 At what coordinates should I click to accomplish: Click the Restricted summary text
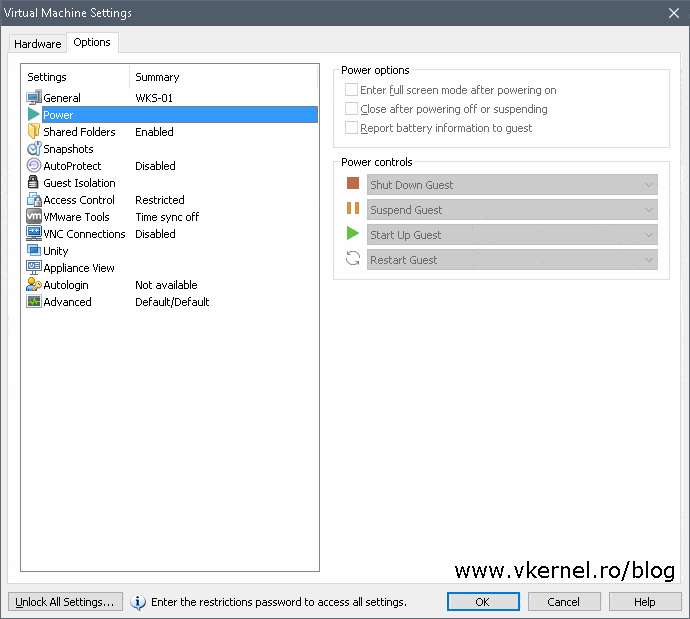click(160, 200)
